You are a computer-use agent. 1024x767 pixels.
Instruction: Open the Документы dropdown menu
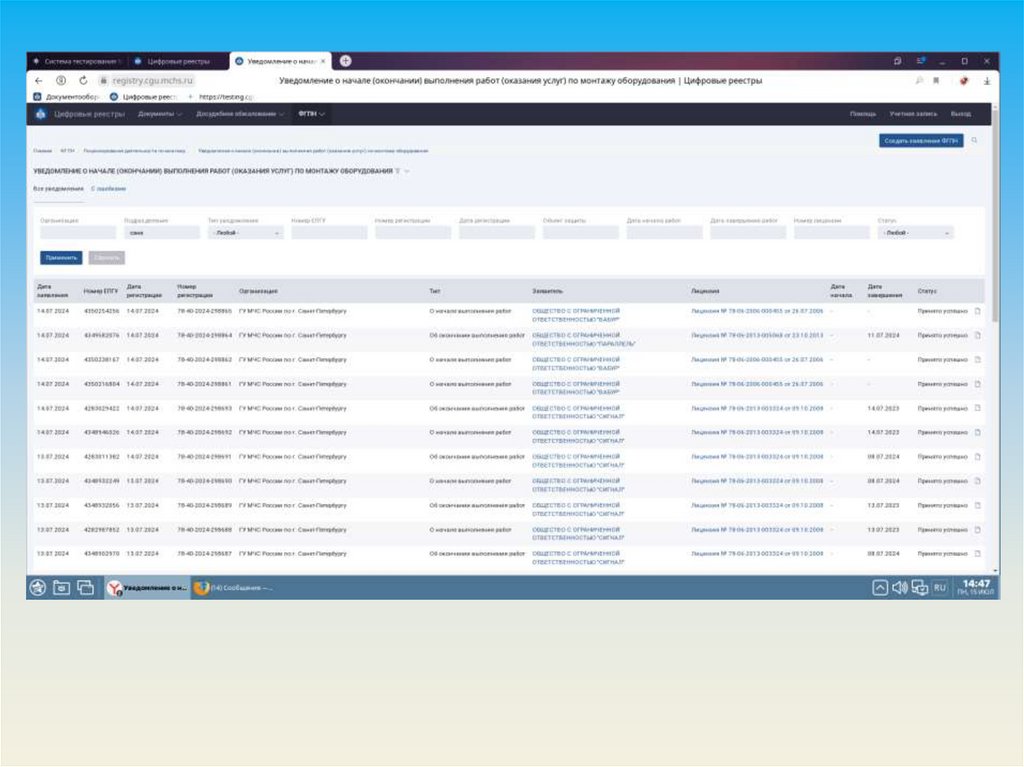[160, 114]
